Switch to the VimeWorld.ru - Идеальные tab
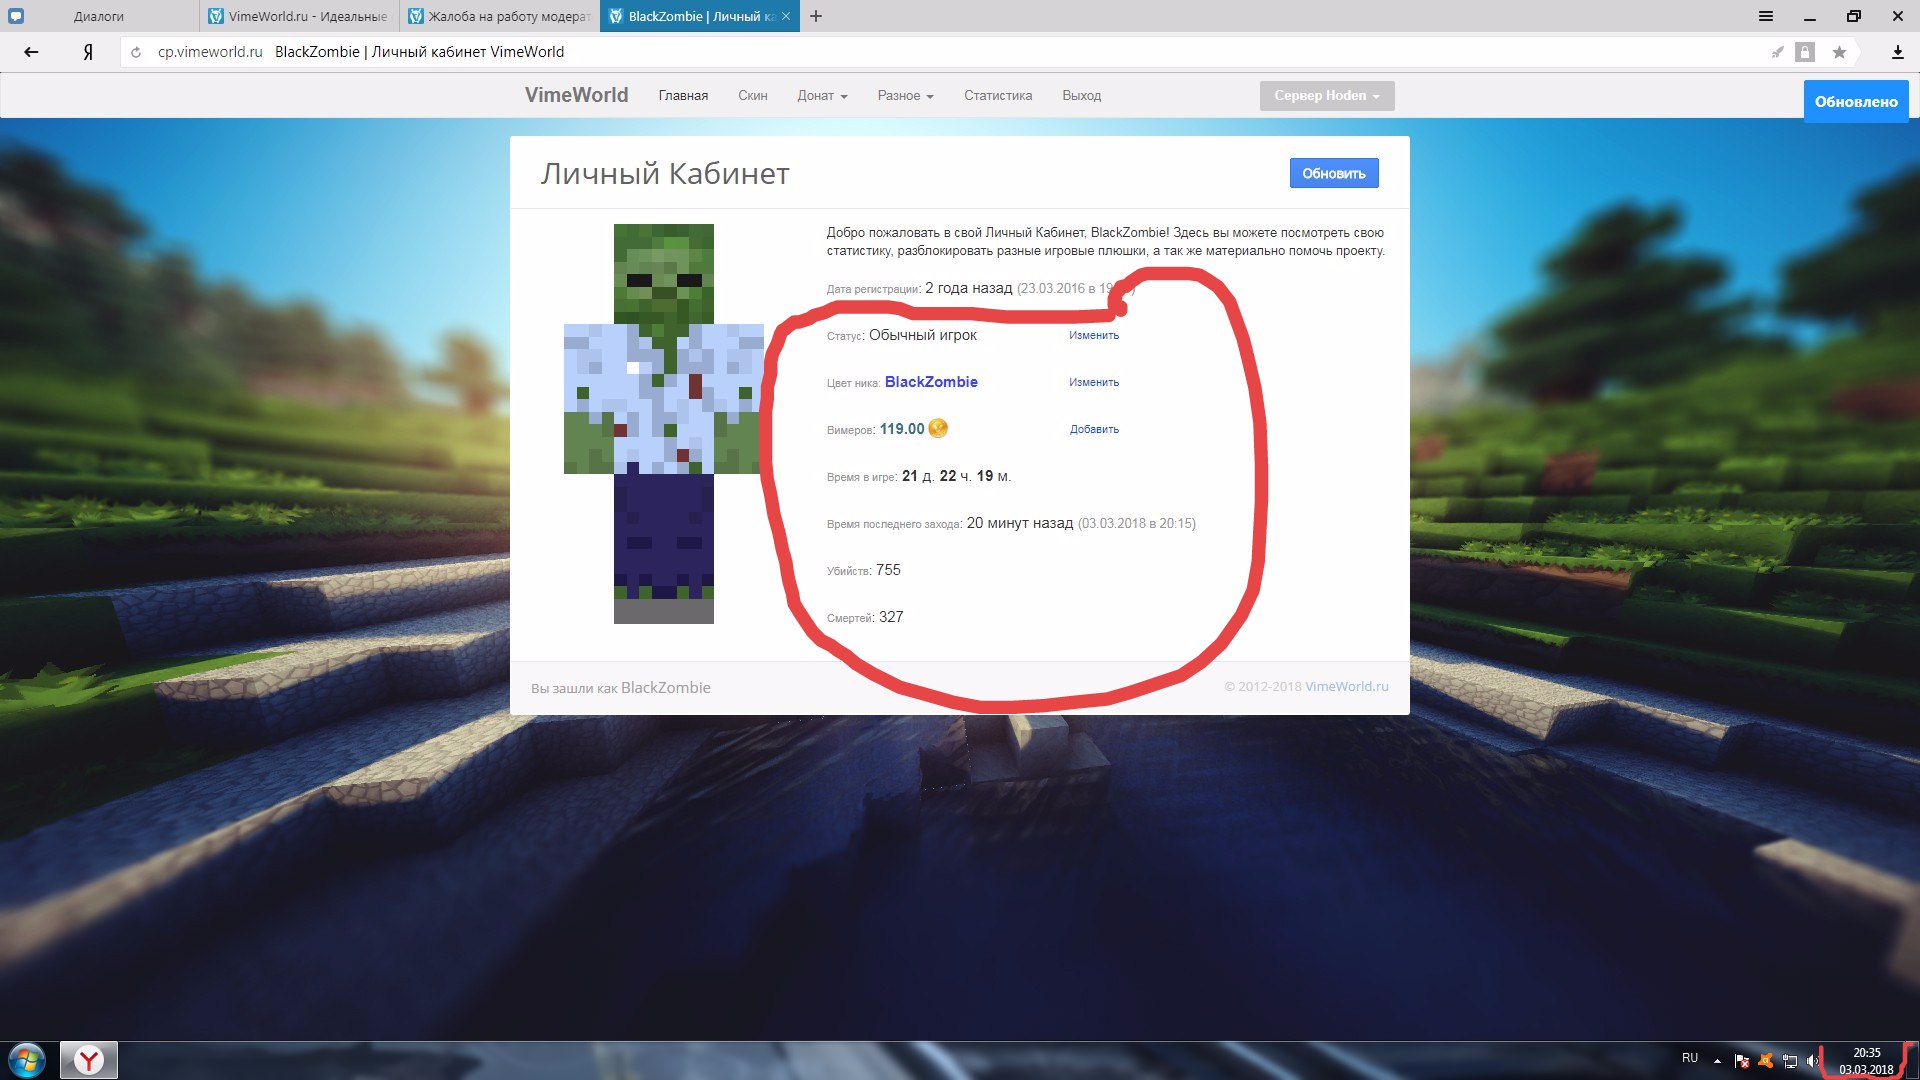This screenshot has width=1920, height=1080. [300, 16]
